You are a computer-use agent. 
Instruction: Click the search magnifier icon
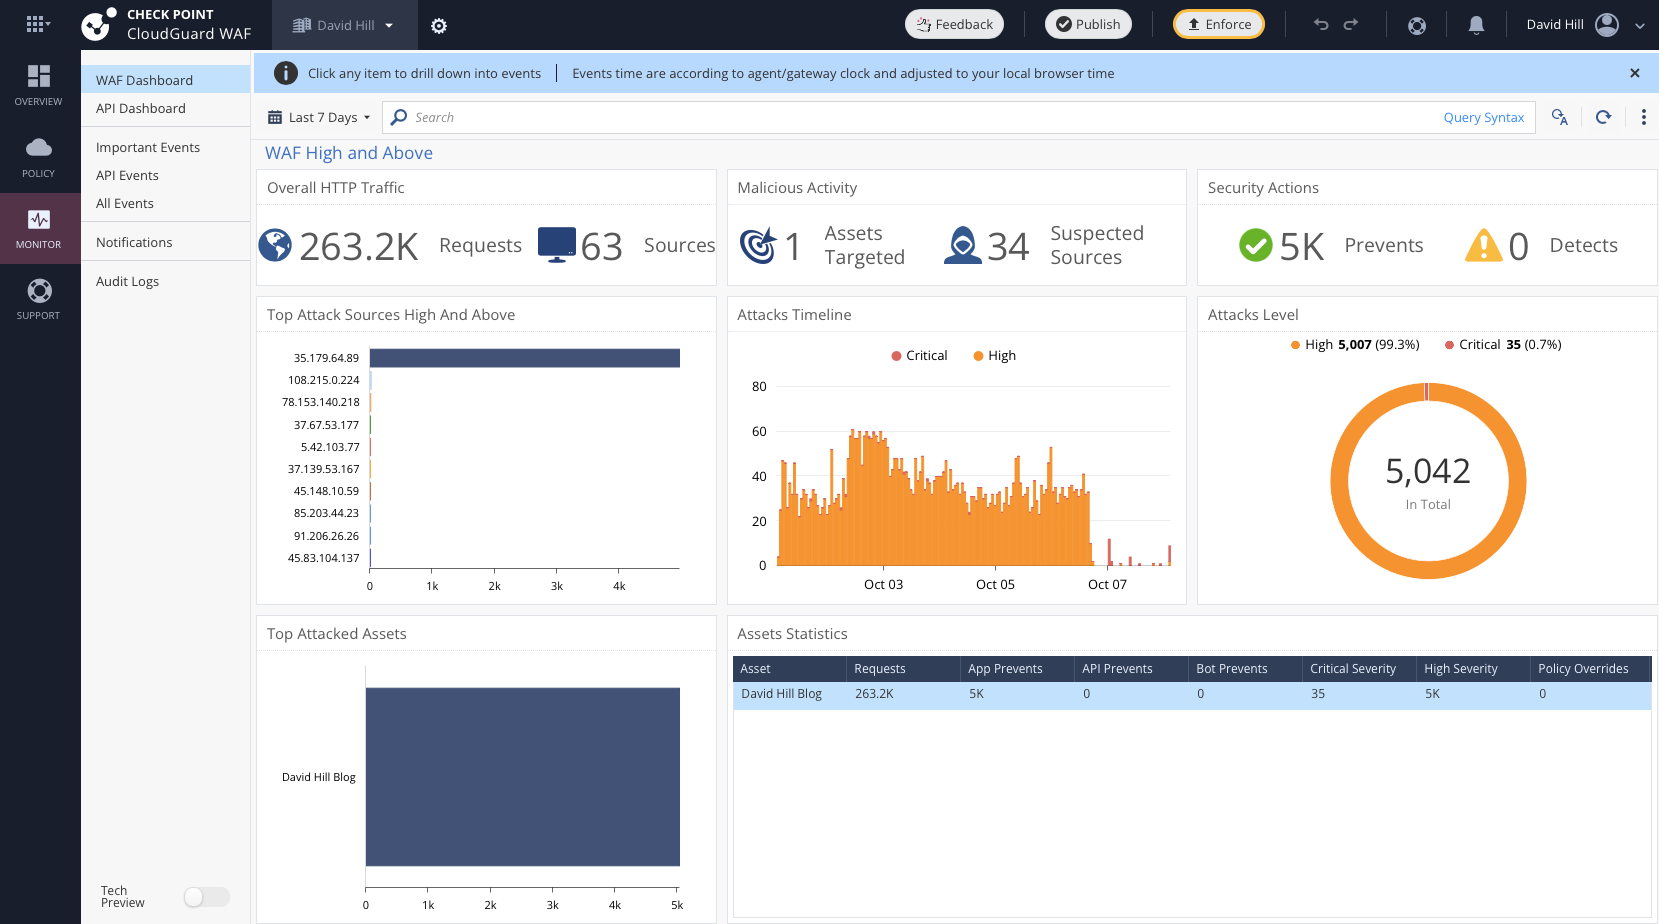399,117
